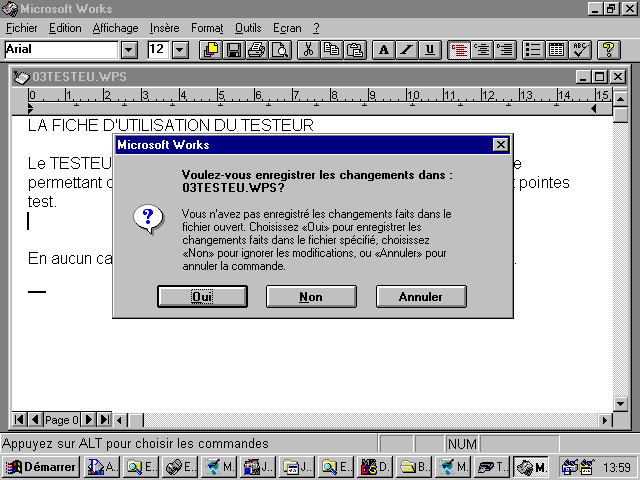The image size is (640, 480).
Task: Click the 03TESTEU.WPS document window icon
Action: coord(21,77)
